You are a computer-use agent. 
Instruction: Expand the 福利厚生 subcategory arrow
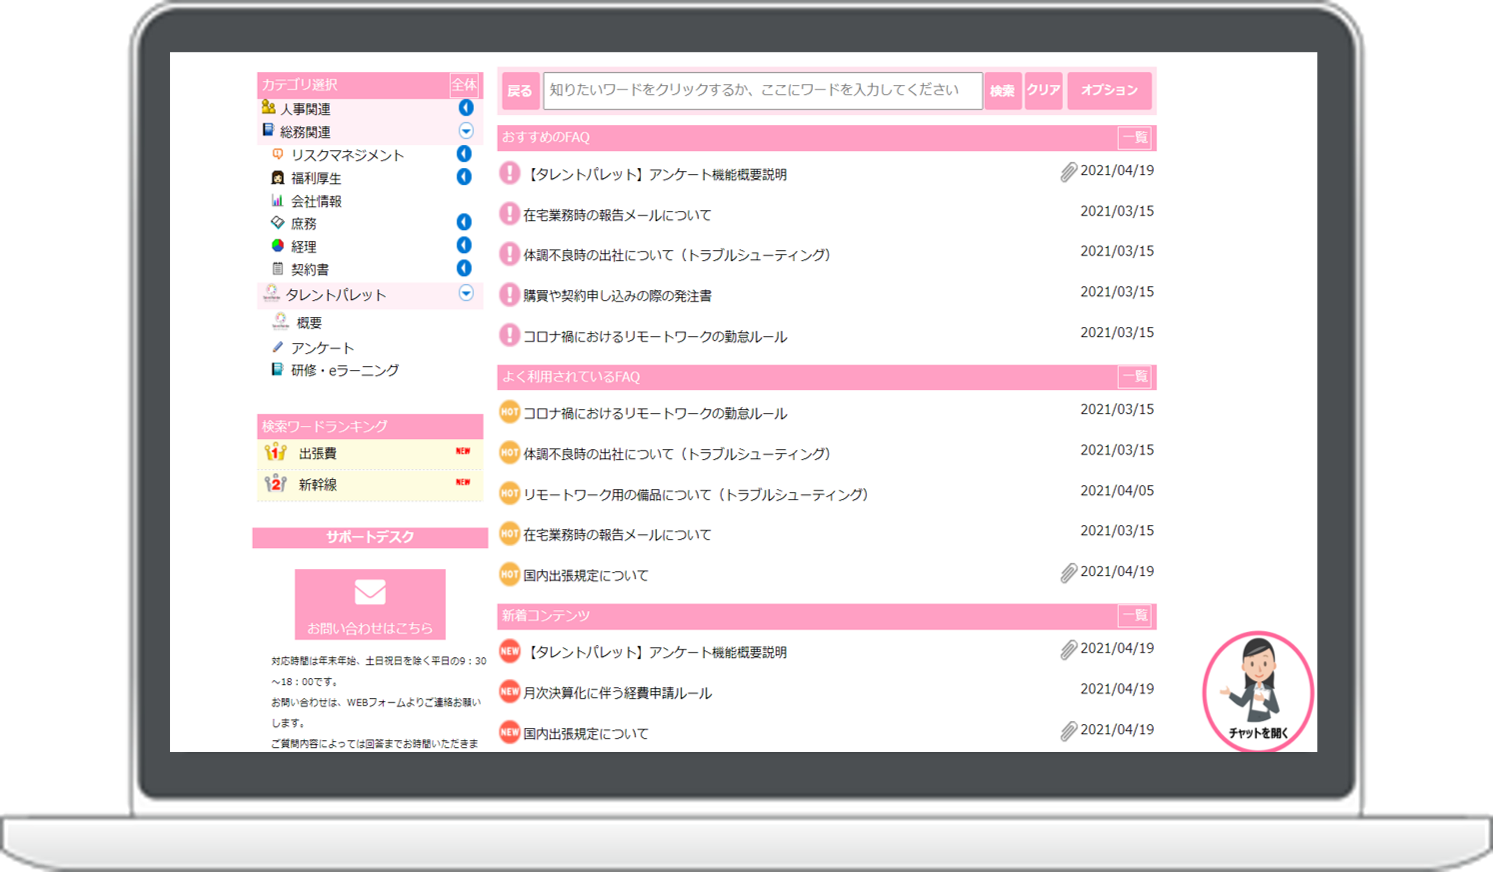464,177
